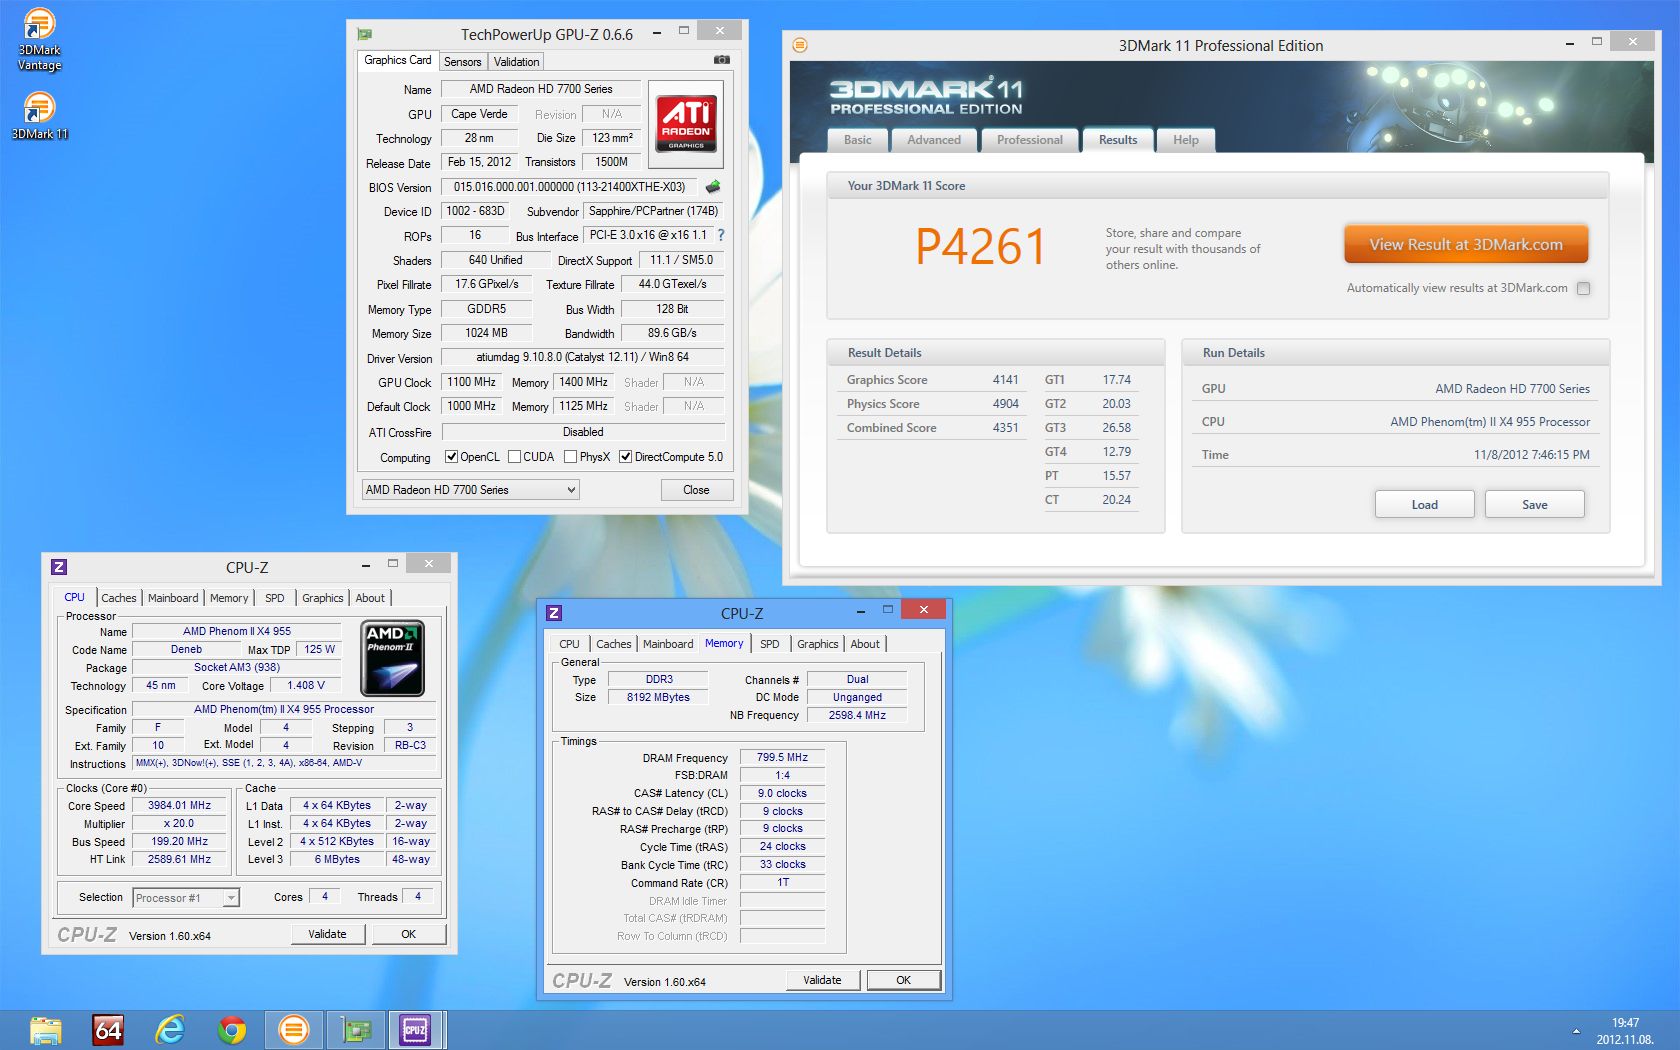This screenshot has width=1680, height=1050.
Task: Take a screenshot with GPU-Z camera icon
Action: pyautogui.click(x=721, y=60)
